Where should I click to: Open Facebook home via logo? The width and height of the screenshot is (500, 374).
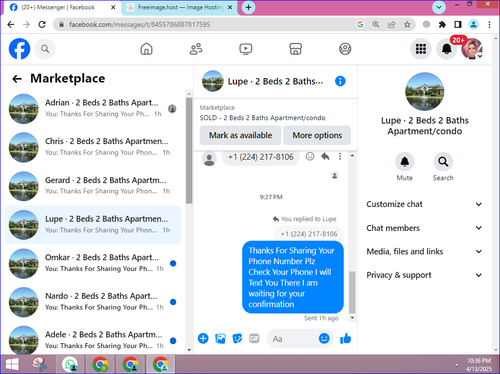coord(19,49)
